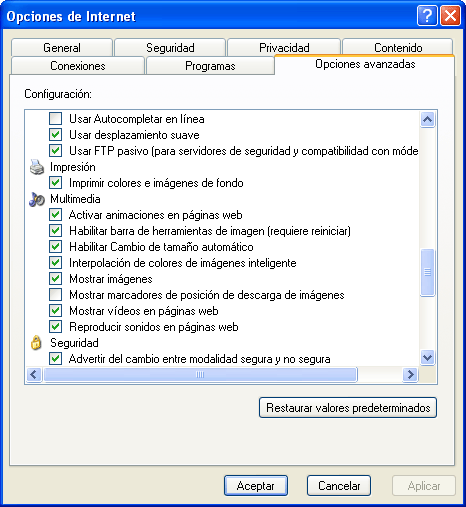Click the help question mark button
This screenshot has width=466, height=507.
click(x=427, y=16)
